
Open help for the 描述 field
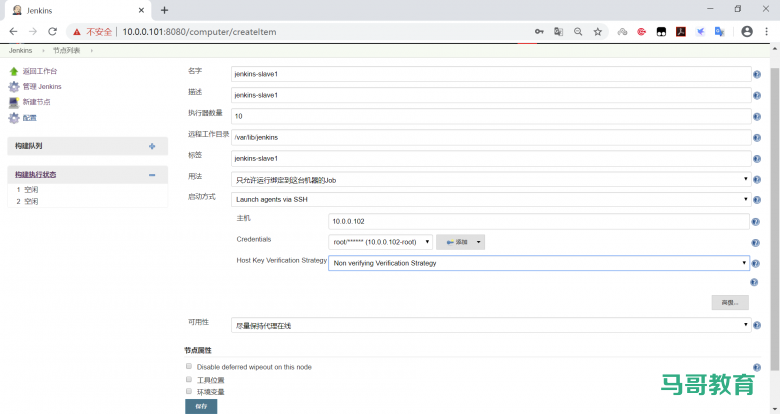pyautogui.click(x=757, y=95)
